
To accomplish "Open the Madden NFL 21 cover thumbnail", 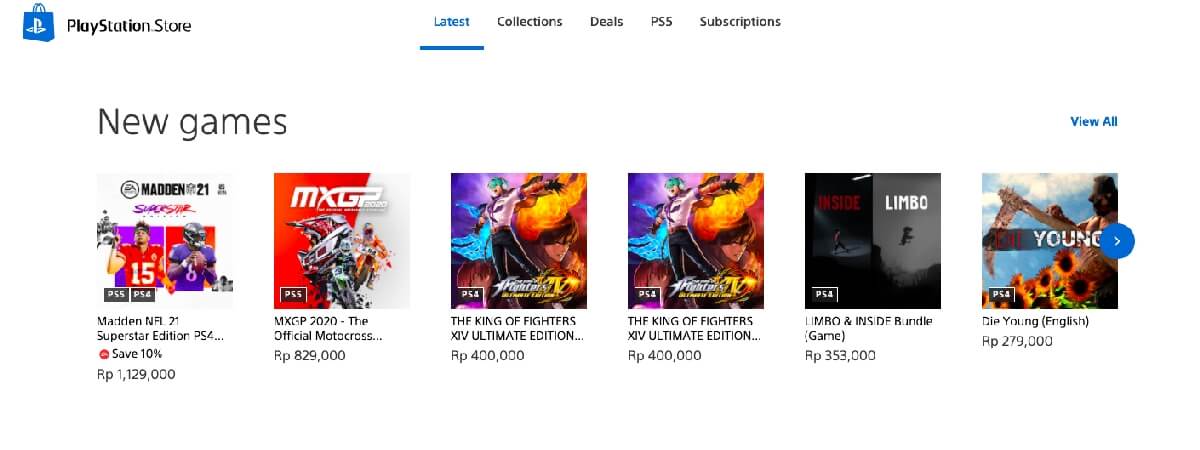I will (x=165, y=241).
